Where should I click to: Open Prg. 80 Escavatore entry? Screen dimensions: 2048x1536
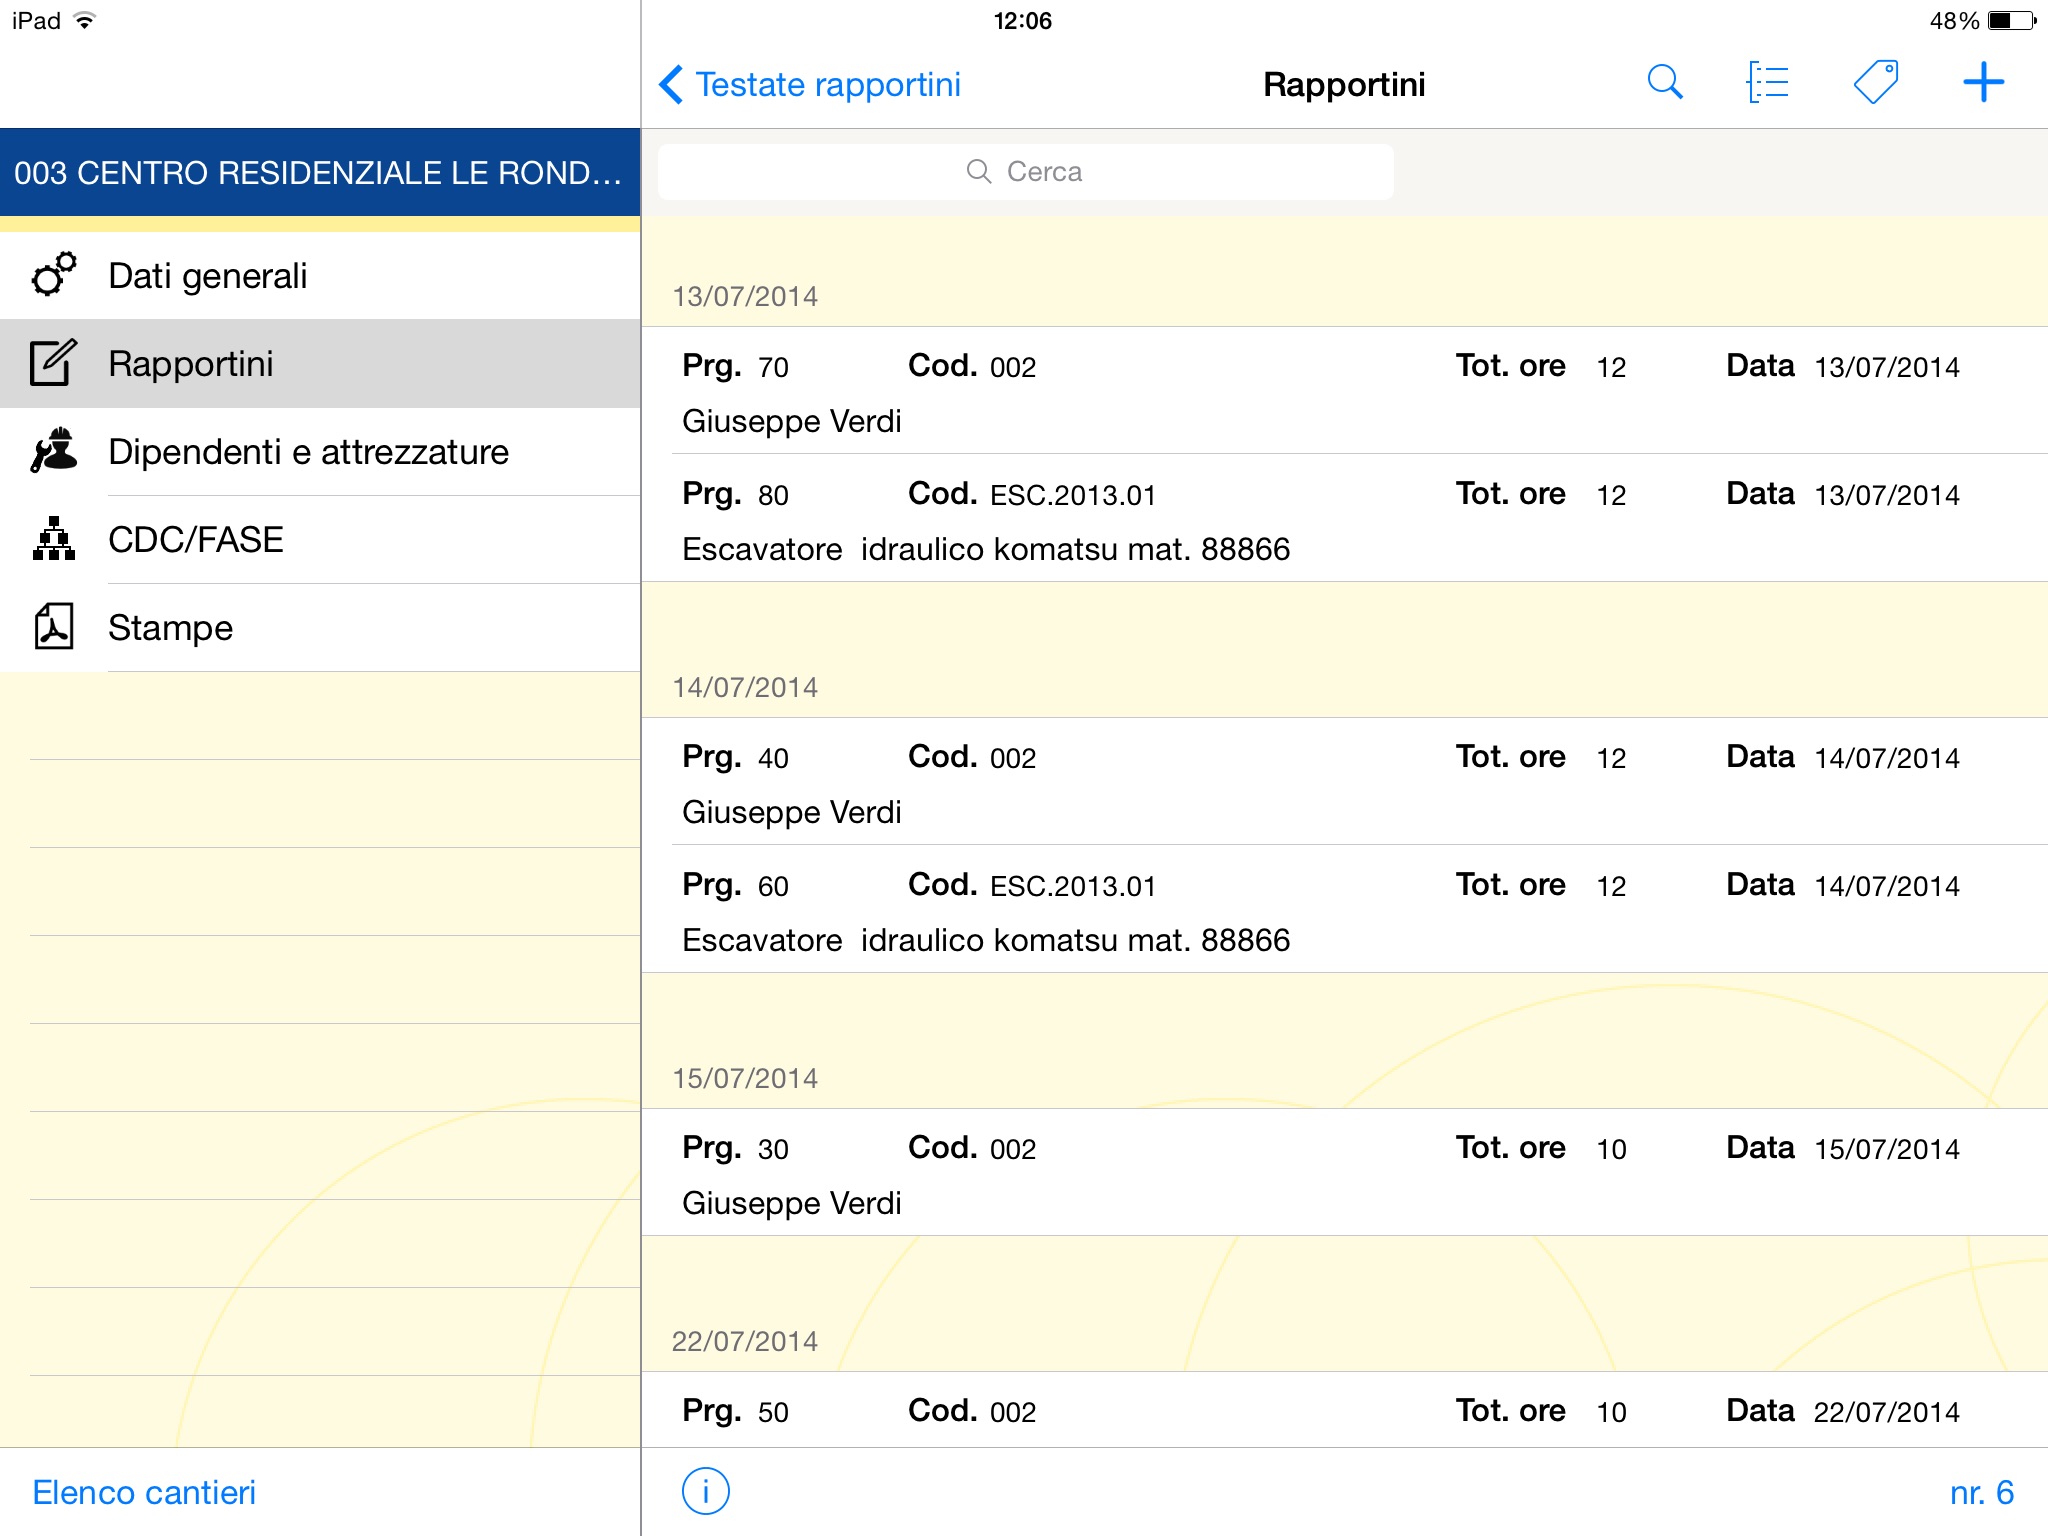[x=1345, y=518]
